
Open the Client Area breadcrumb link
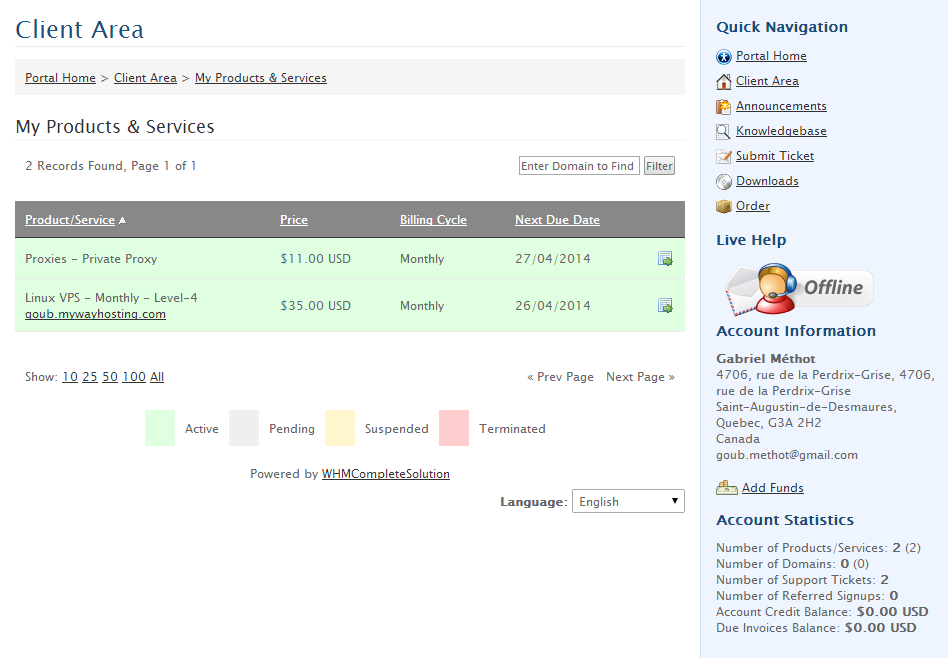tap(145, 78)
